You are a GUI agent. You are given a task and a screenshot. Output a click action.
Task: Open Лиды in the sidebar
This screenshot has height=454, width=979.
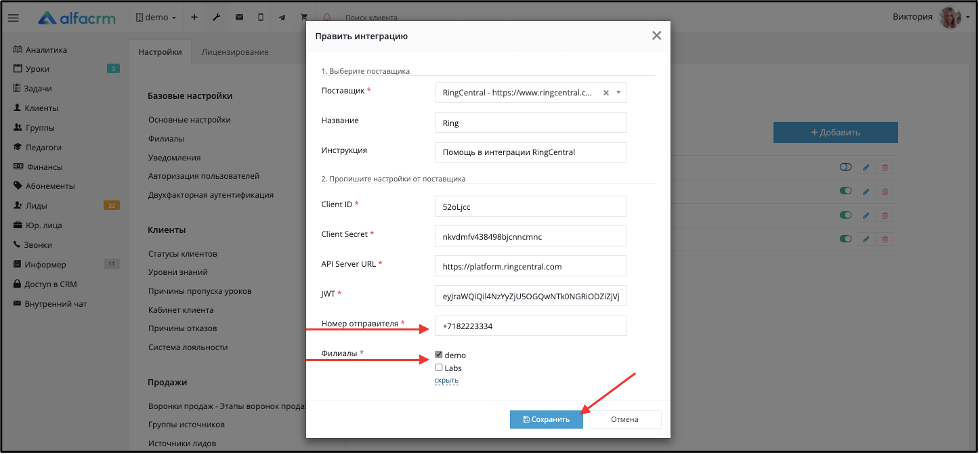pyautogui.click(x=36, y=205)
